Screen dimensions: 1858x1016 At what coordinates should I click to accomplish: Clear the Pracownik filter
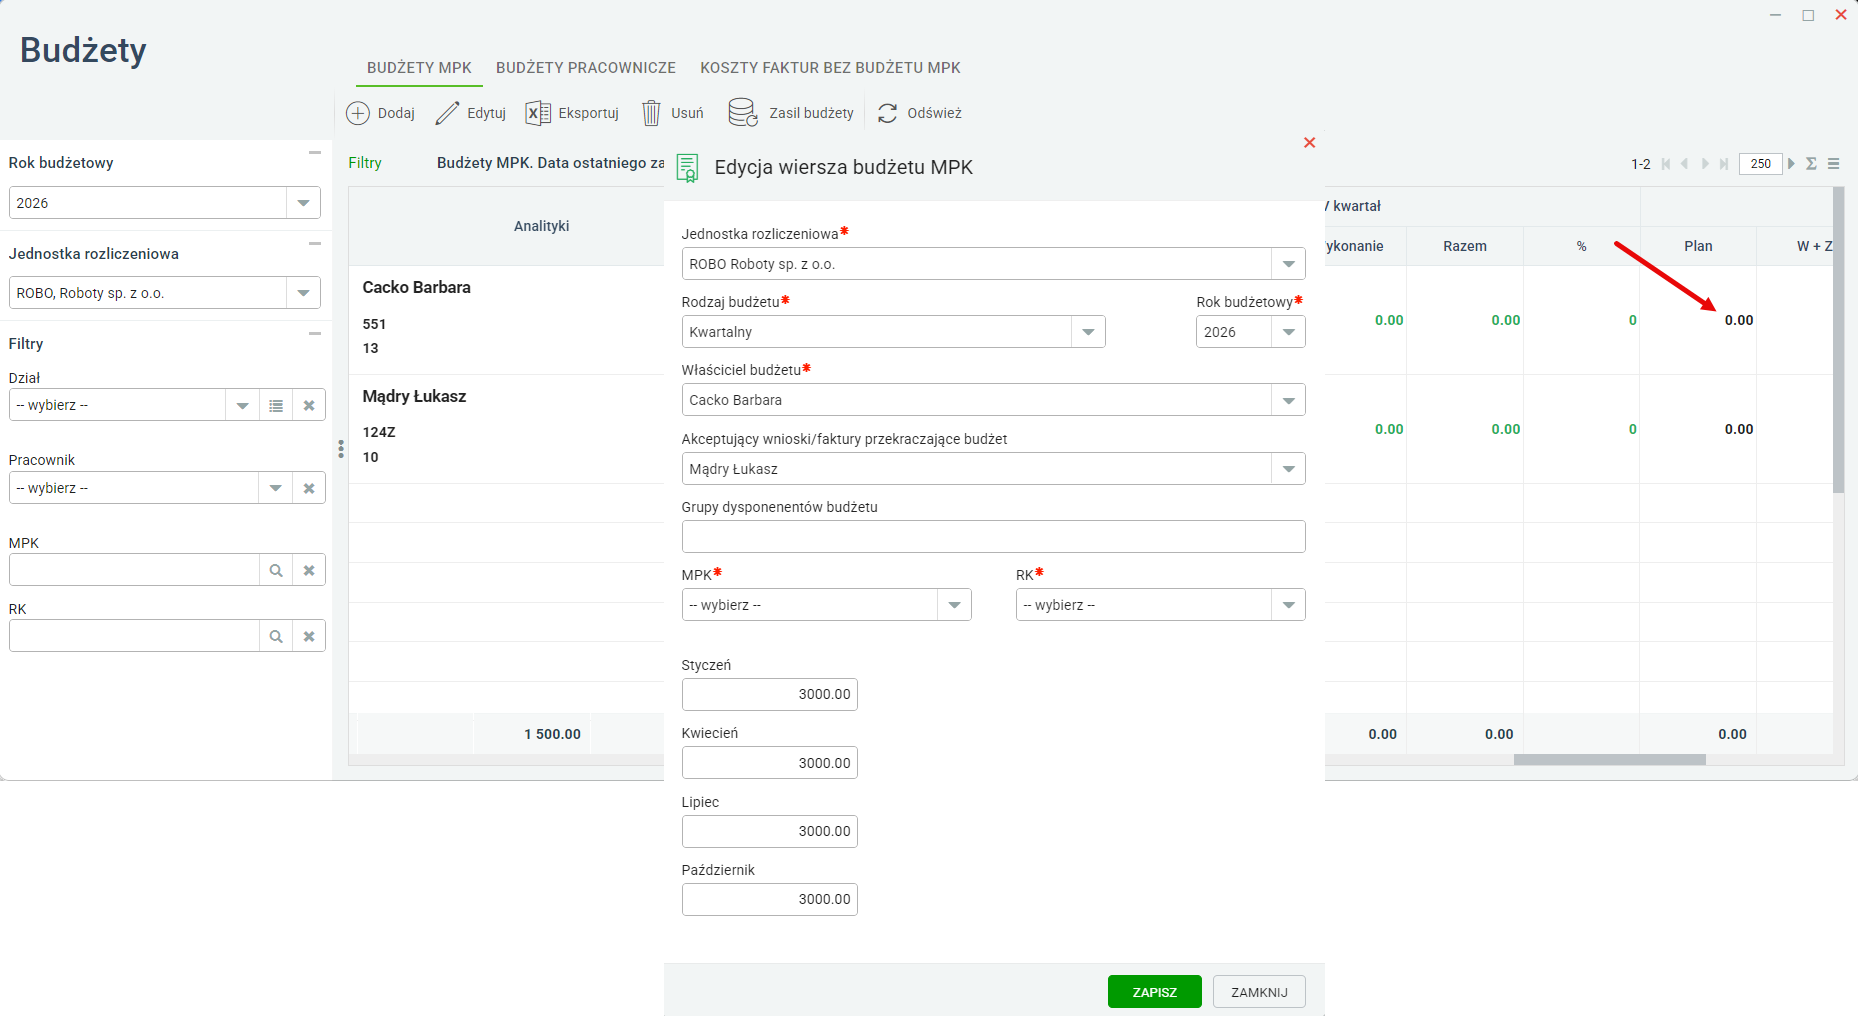tap(309, 488)
